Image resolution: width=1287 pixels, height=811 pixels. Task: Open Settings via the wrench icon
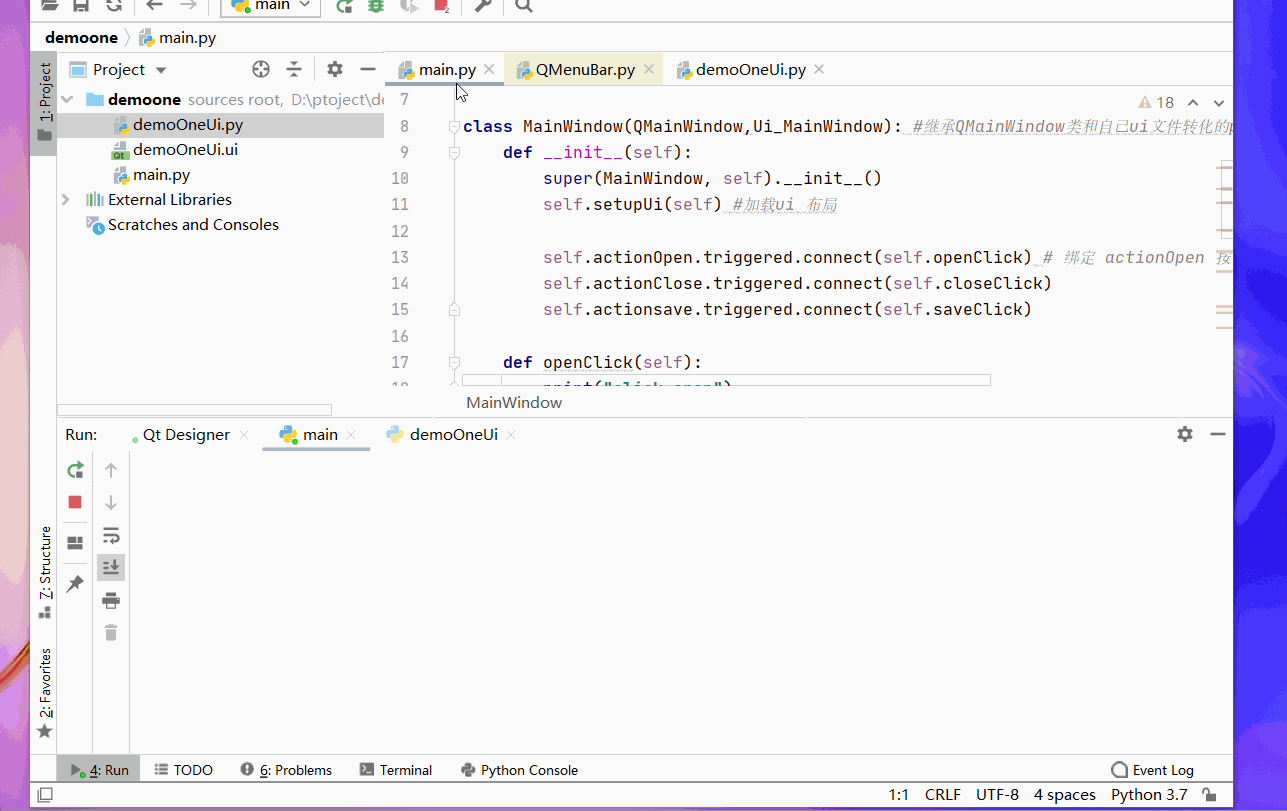(x=483, y=5)
